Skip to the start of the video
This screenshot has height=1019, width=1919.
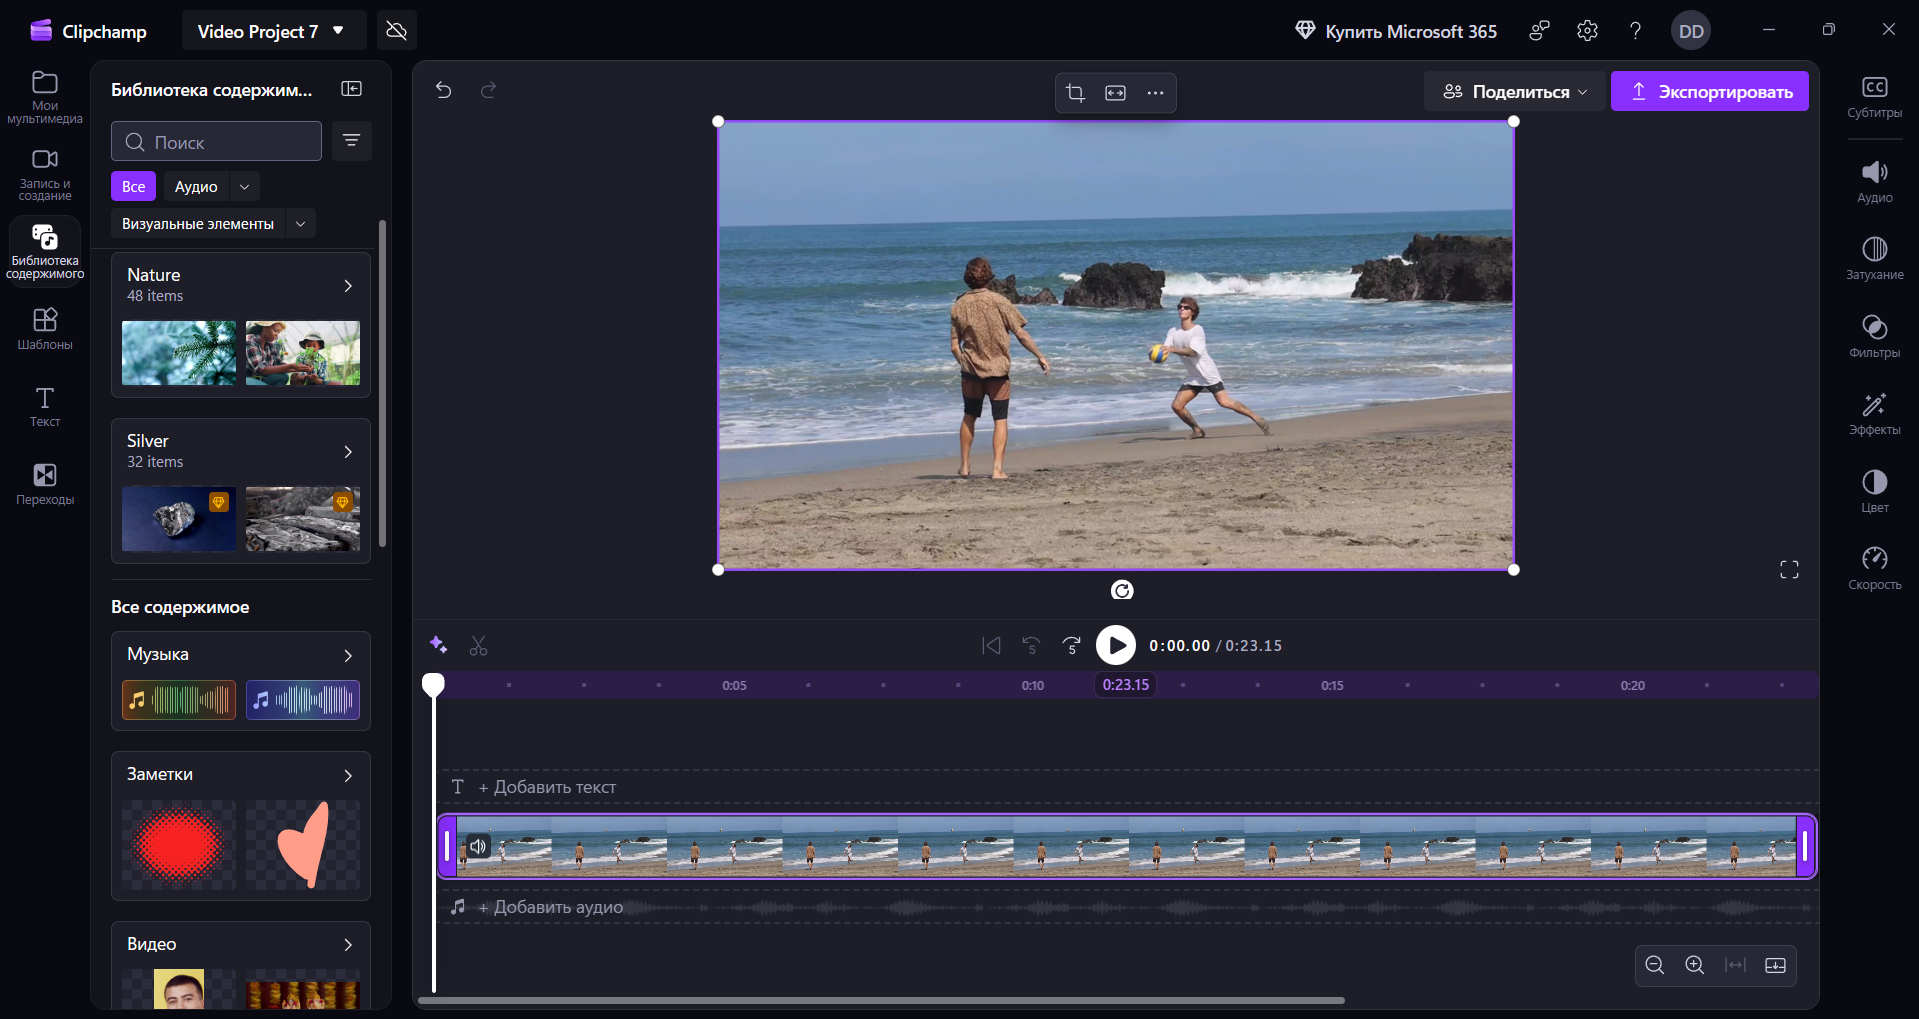[x=991, y=645]
